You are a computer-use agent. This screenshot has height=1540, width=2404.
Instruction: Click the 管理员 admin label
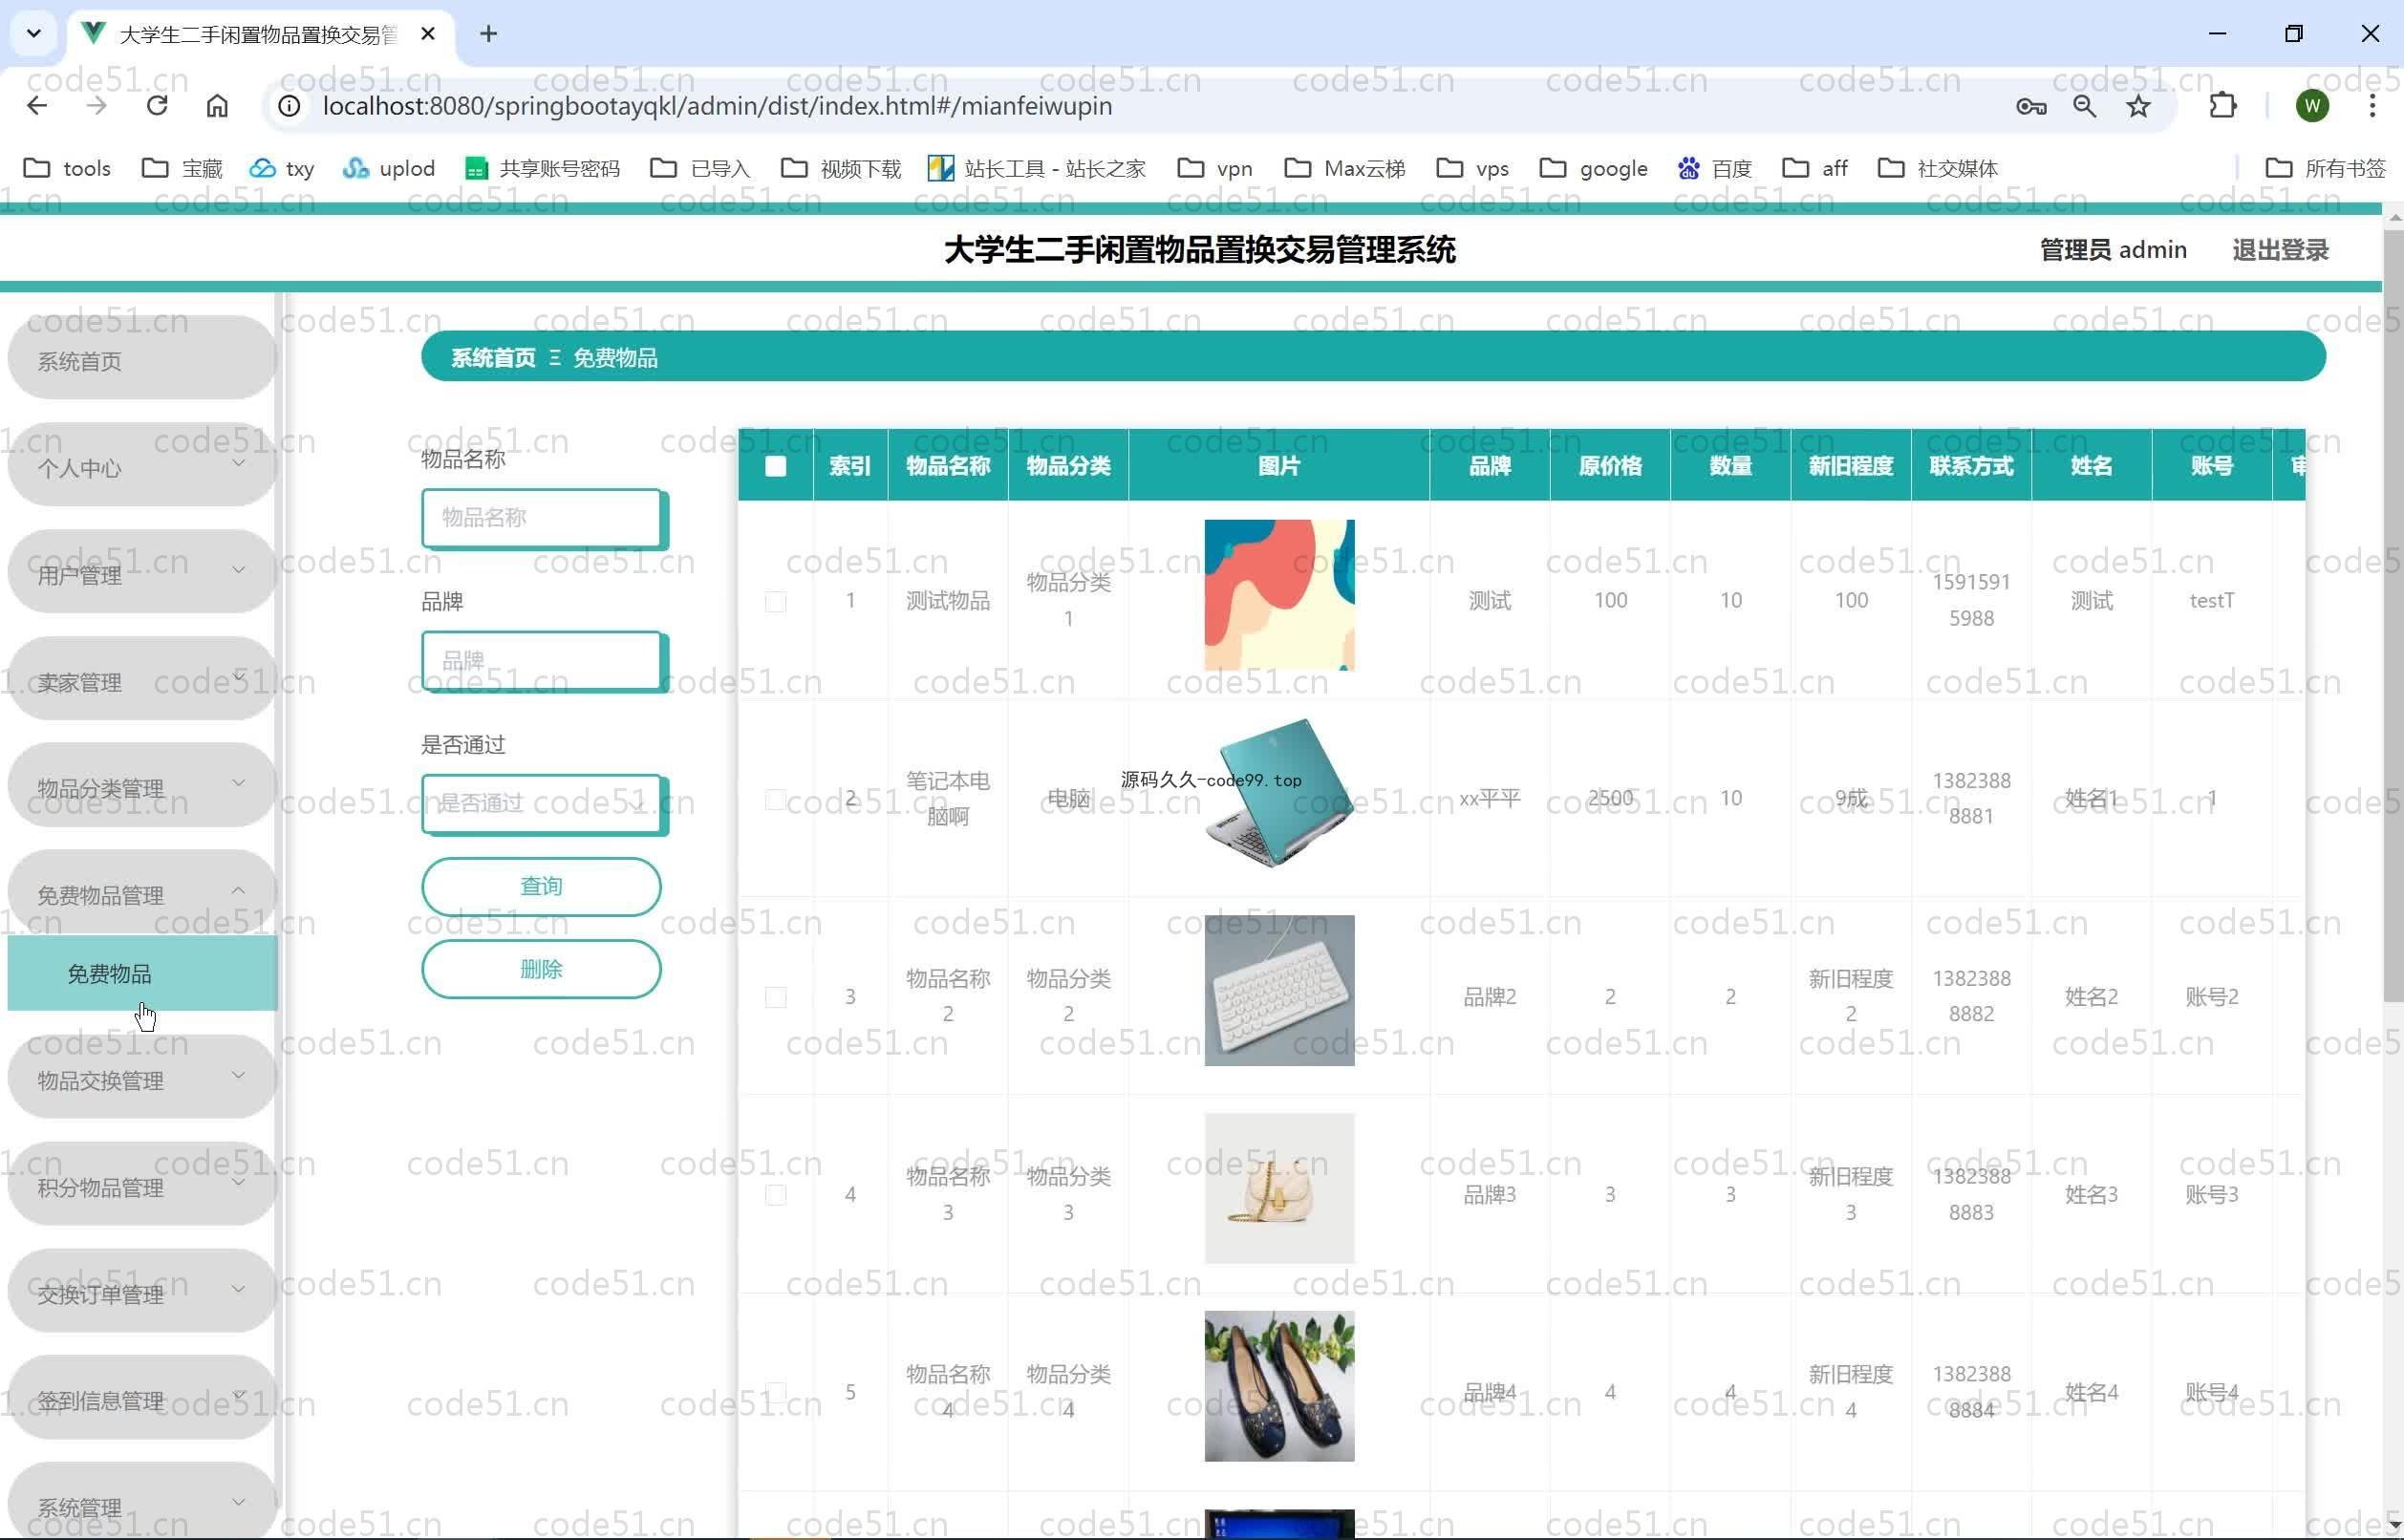[x=2113, y=250]
